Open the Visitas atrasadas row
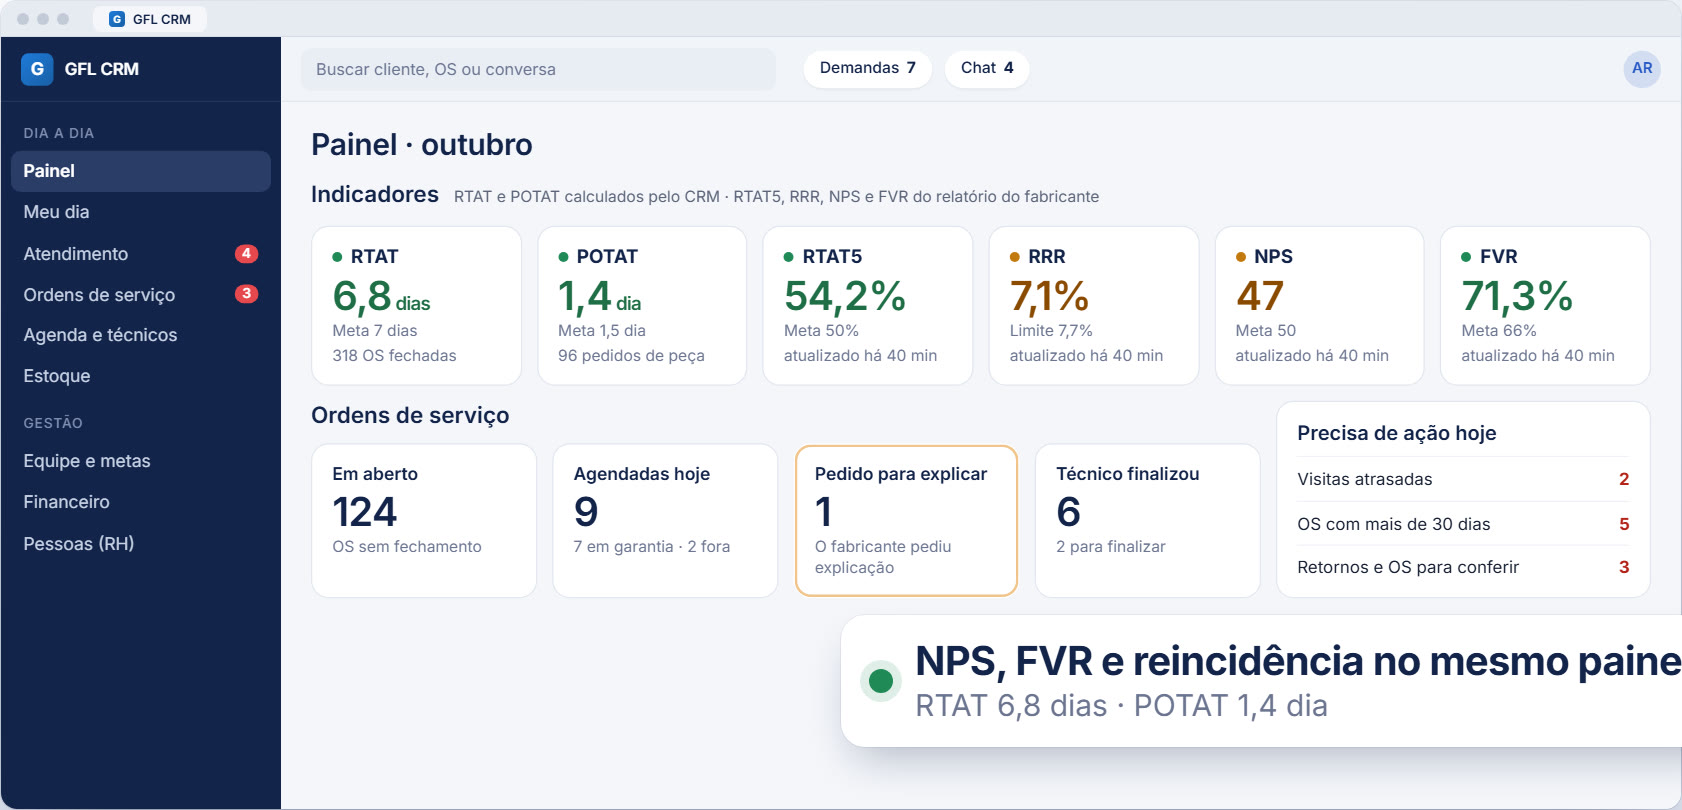The width and height of the screenshot is (1682, 810). (1463, 479)
